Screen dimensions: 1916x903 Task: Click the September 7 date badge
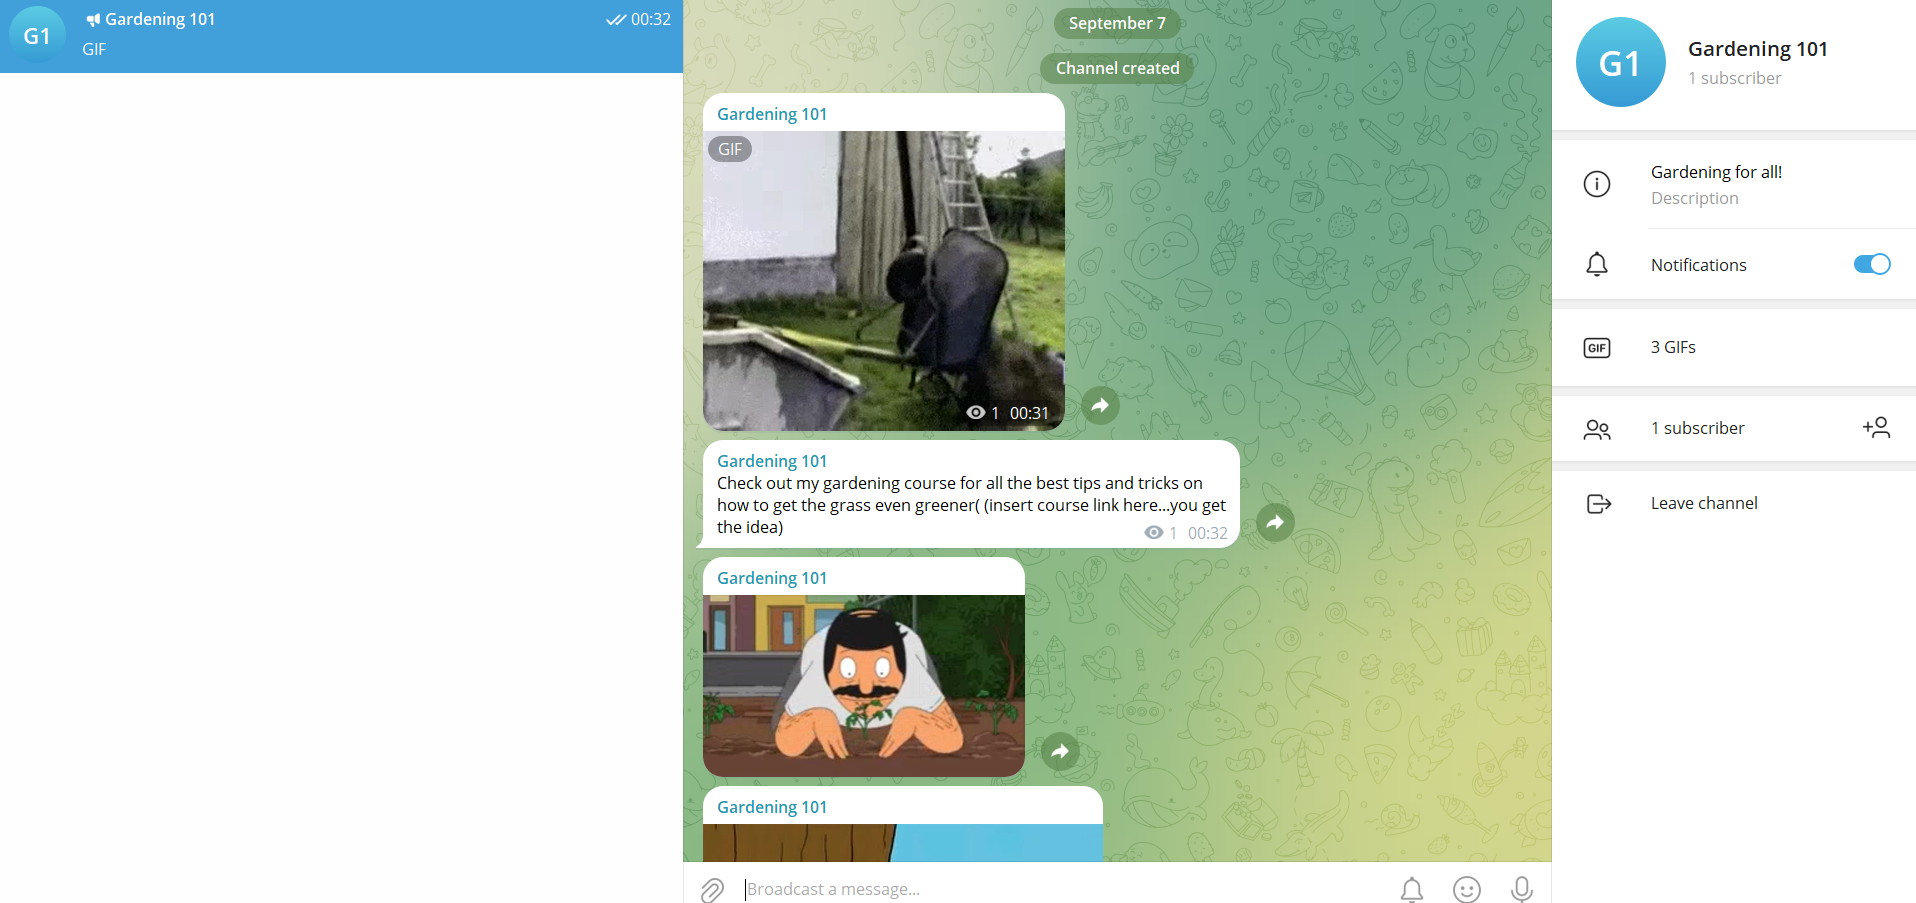click(x=1117, y=23)
